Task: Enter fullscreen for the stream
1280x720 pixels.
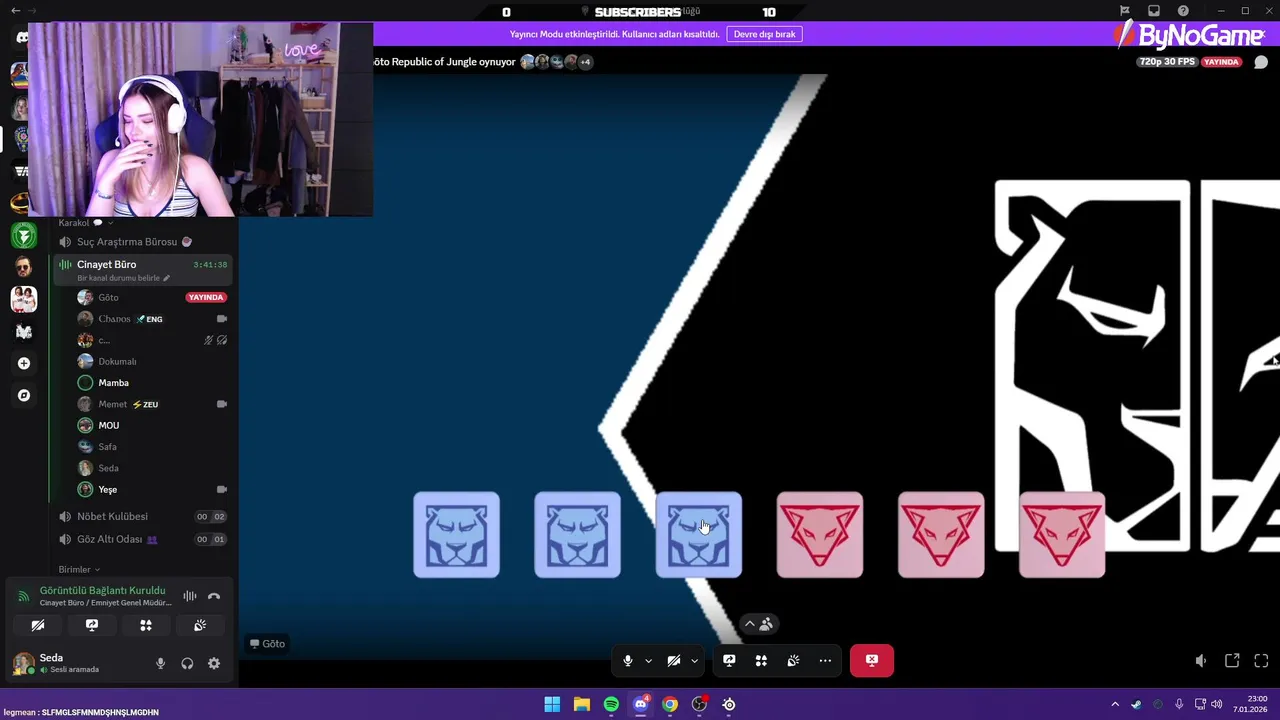Action: pos(1261,660)
